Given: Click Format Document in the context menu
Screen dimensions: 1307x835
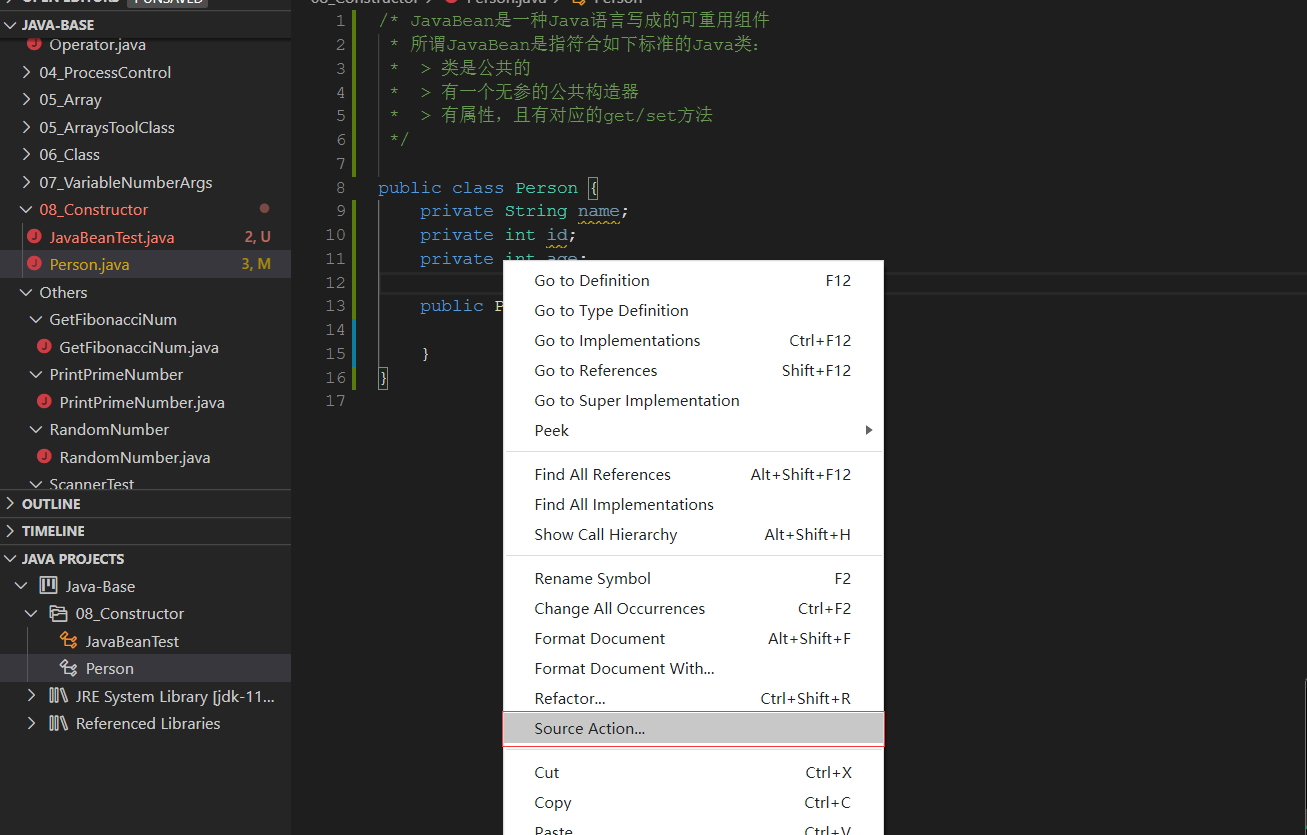Looking at the screenshot, I should coord(599,638).
